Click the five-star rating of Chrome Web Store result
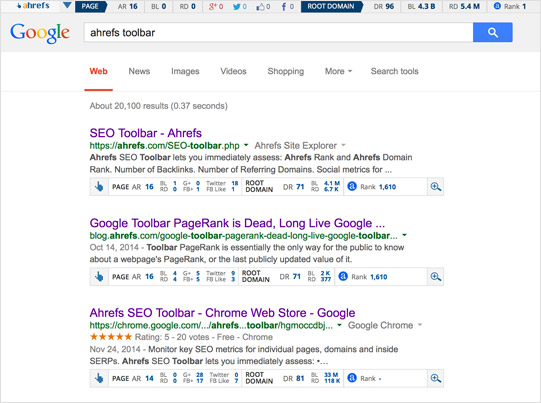The image size is (541, 403). 111,337
